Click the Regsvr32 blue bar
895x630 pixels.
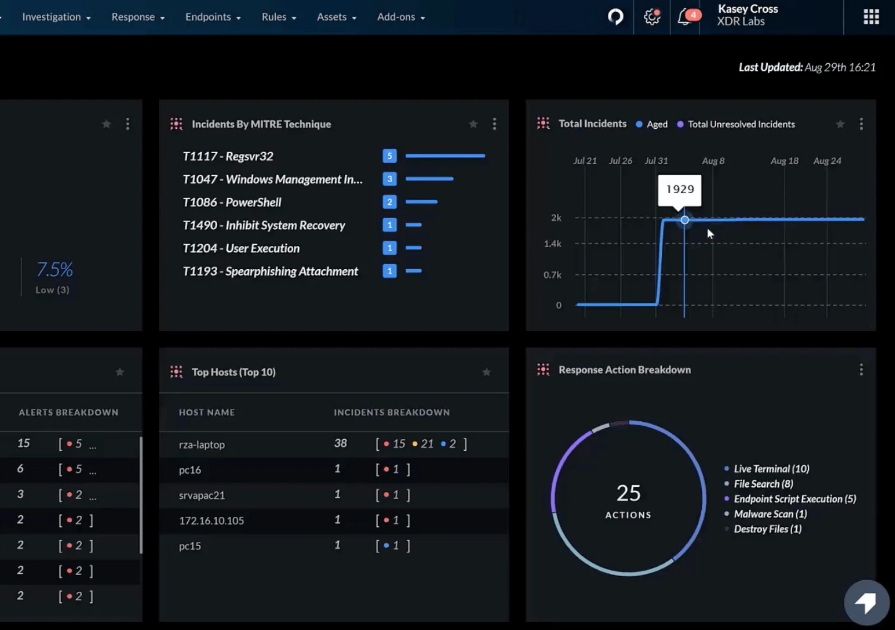click(x=445, y=156)
